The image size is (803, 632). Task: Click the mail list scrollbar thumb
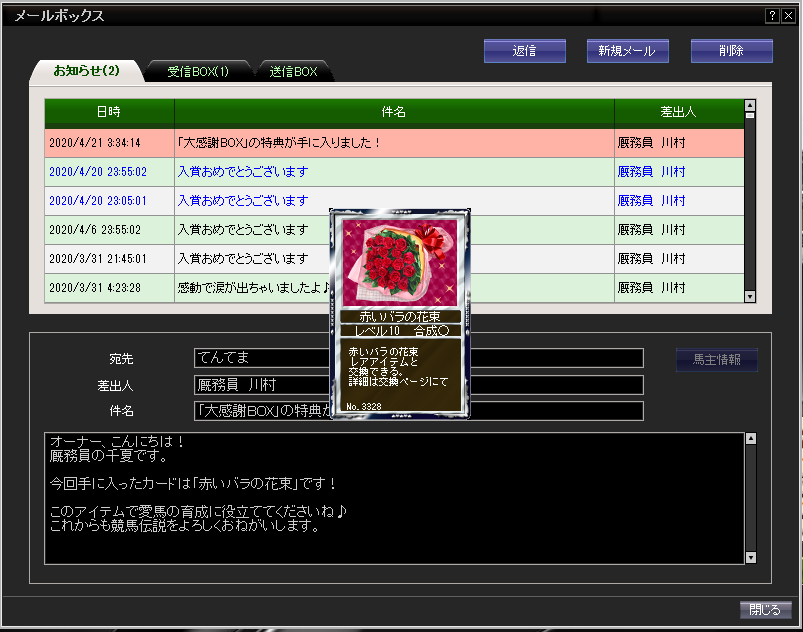click(750, 116)
